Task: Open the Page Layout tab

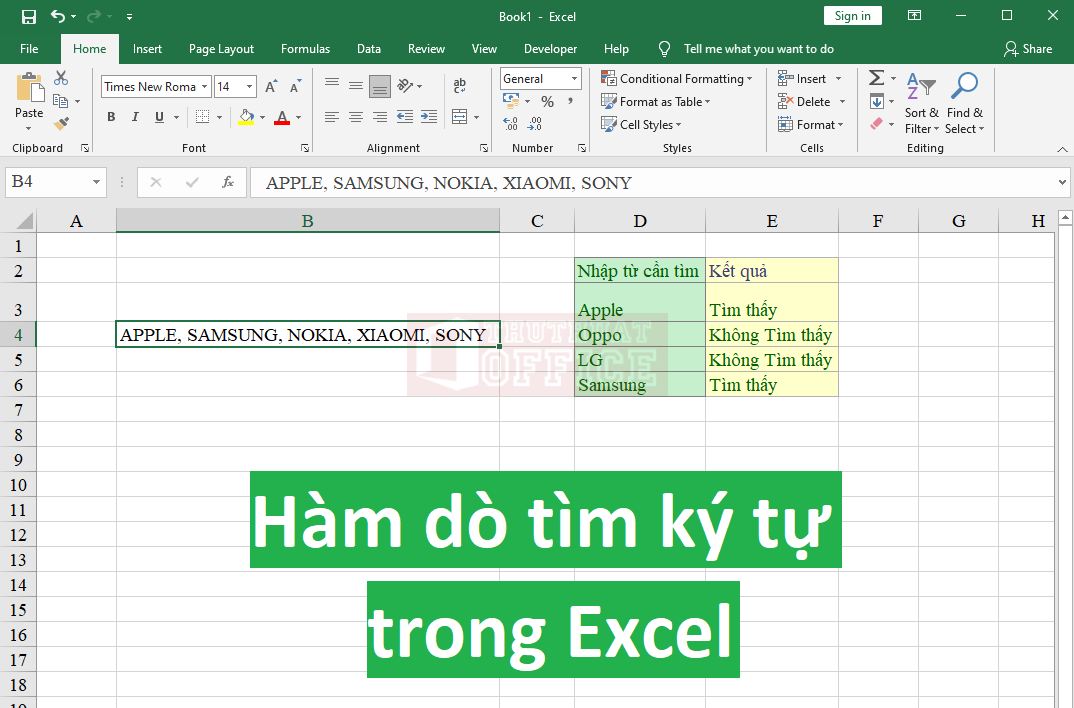Action: click(221, 49)
